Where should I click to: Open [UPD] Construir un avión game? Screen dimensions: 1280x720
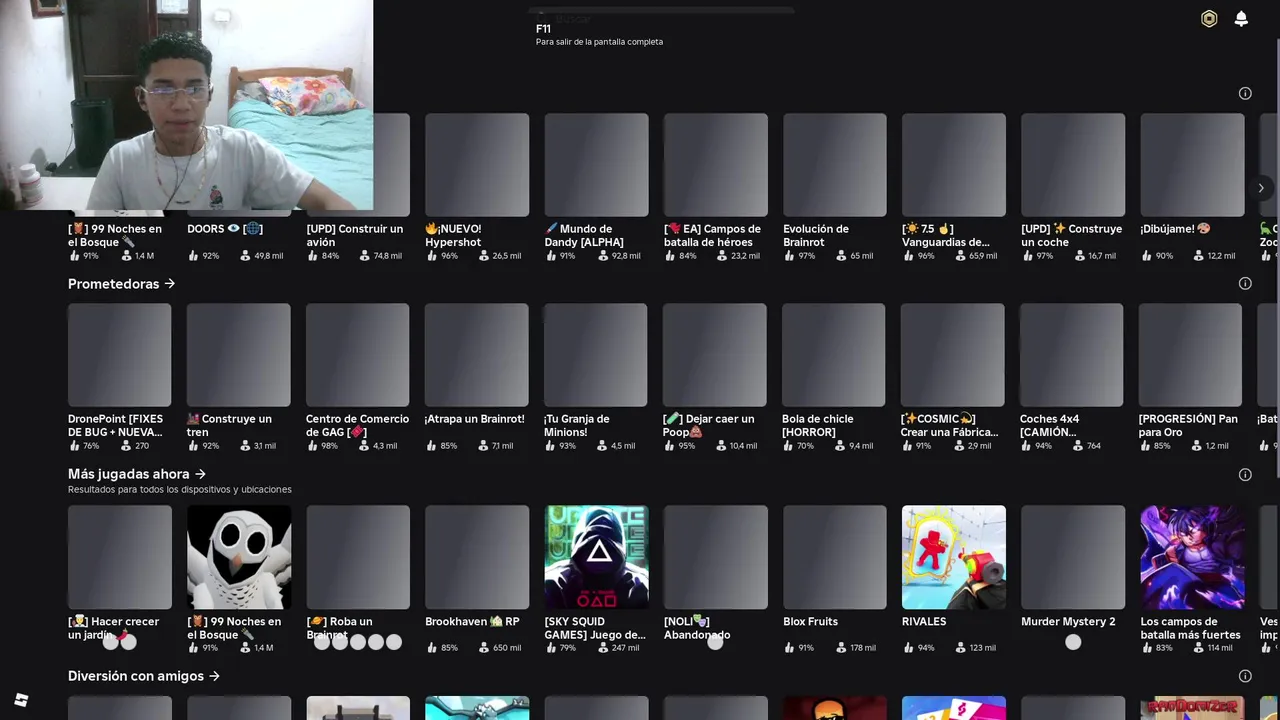[355, 235]
